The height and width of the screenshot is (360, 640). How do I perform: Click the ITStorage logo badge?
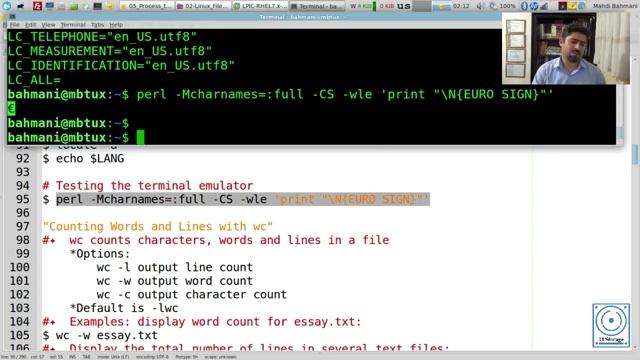pos(611,325)
